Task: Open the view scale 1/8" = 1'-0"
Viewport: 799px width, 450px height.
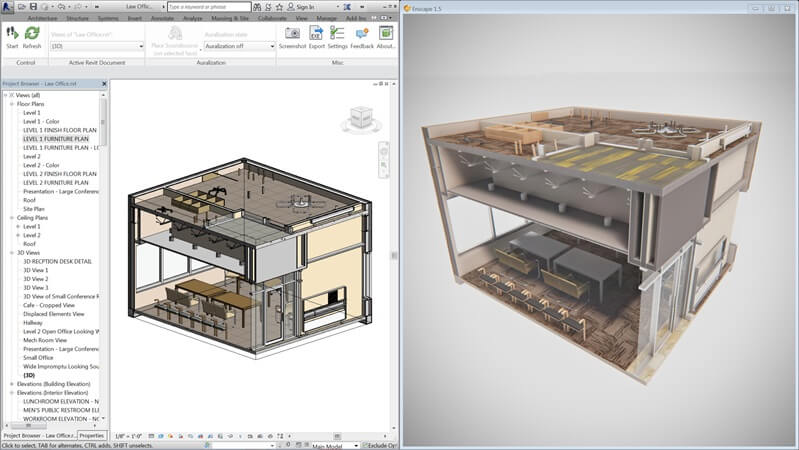Action: (128, 436)
